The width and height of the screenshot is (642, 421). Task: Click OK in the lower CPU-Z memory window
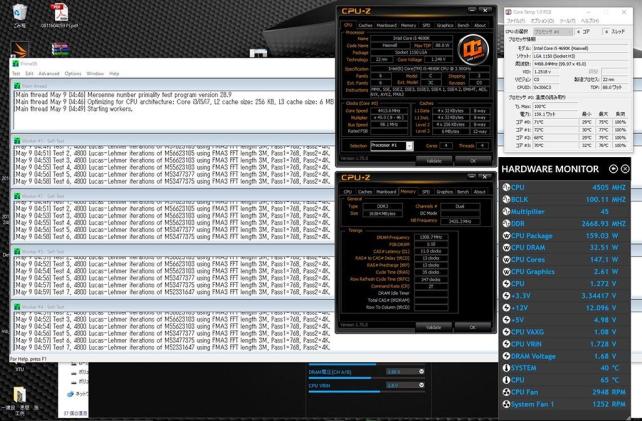(473, 327)
